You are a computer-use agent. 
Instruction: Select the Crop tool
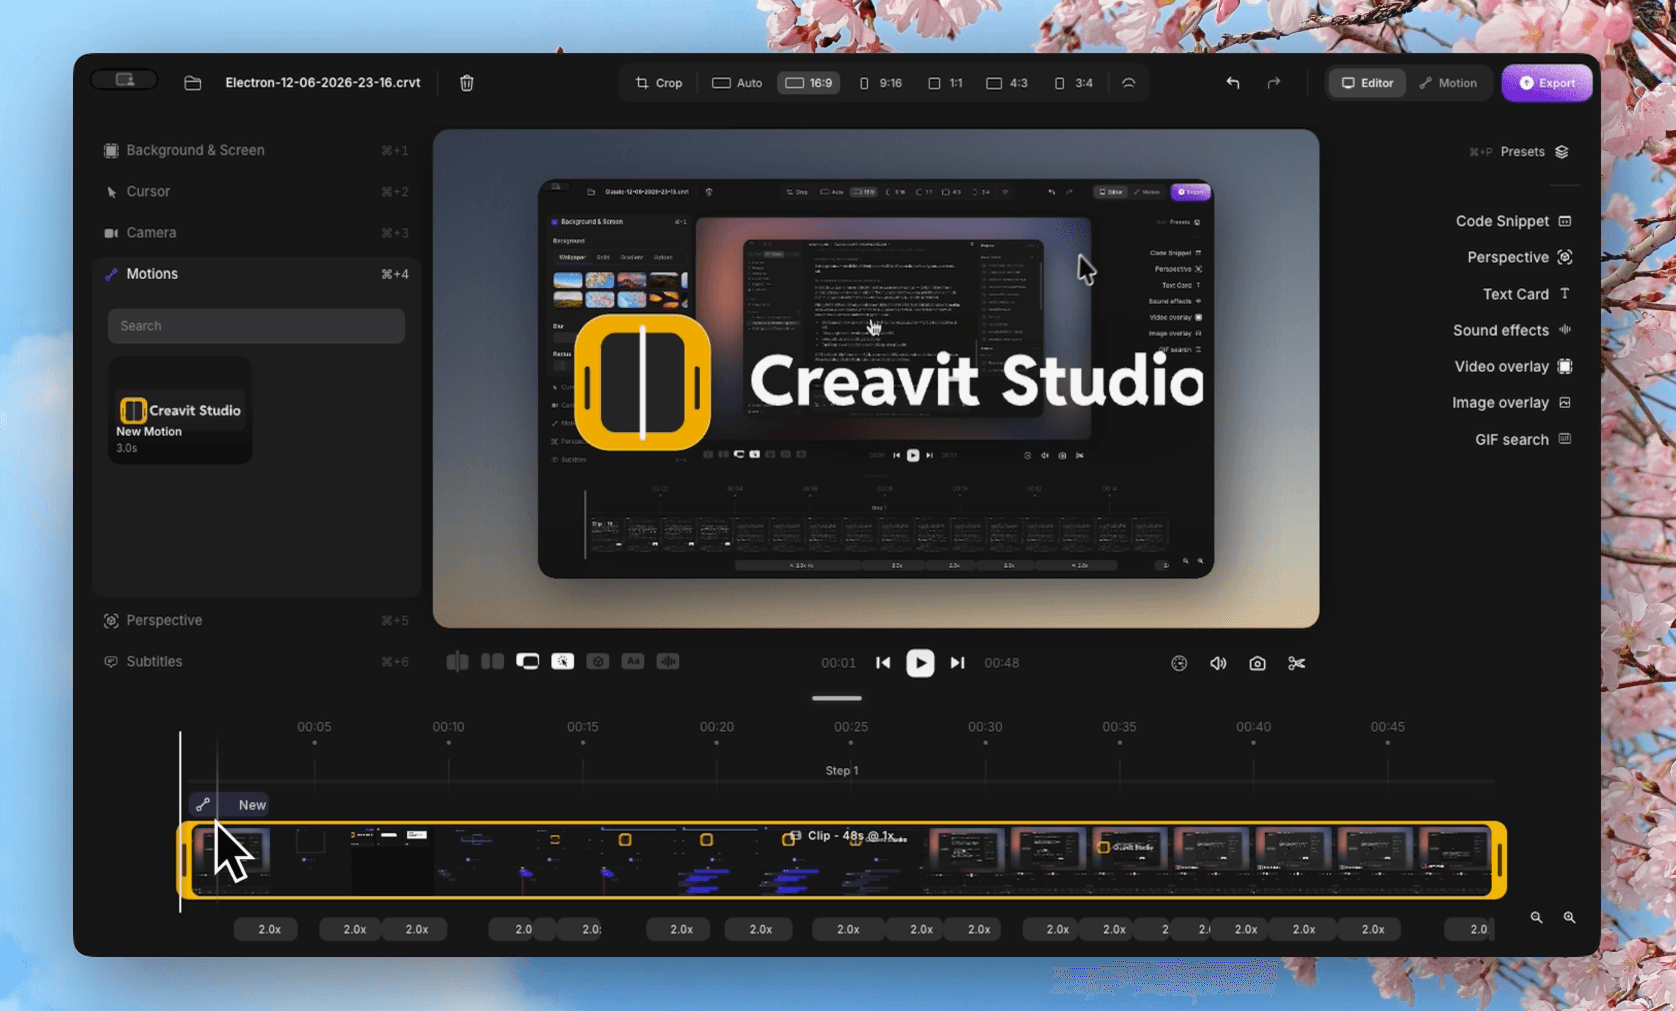pos(659,83)
